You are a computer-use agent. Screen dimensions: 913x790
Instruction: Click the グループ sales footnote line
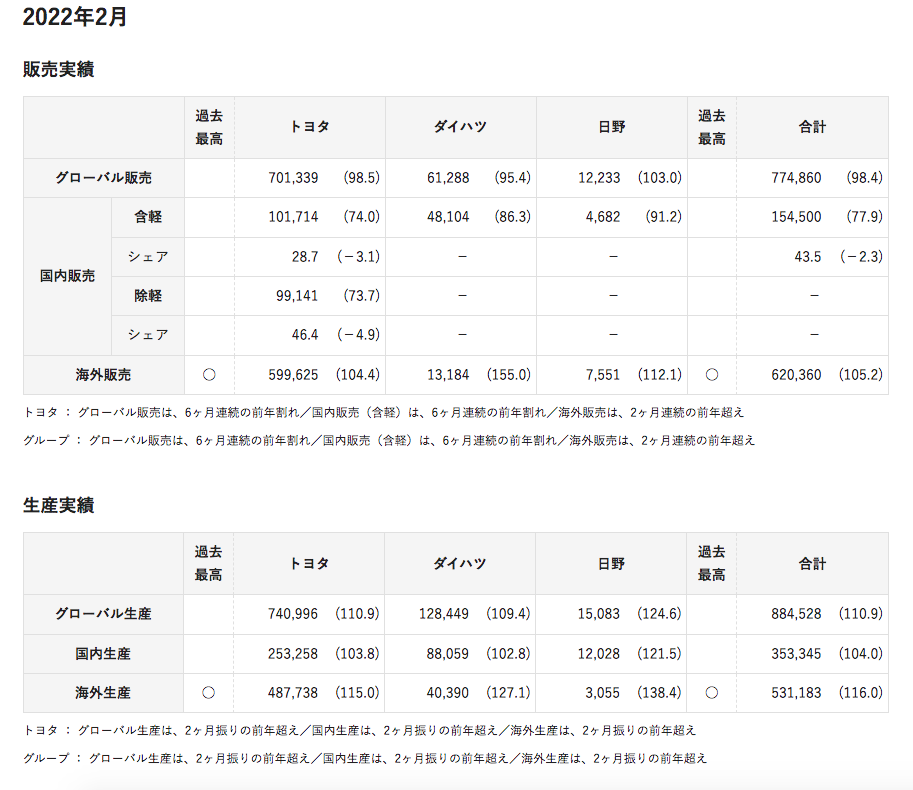(389, 441)
